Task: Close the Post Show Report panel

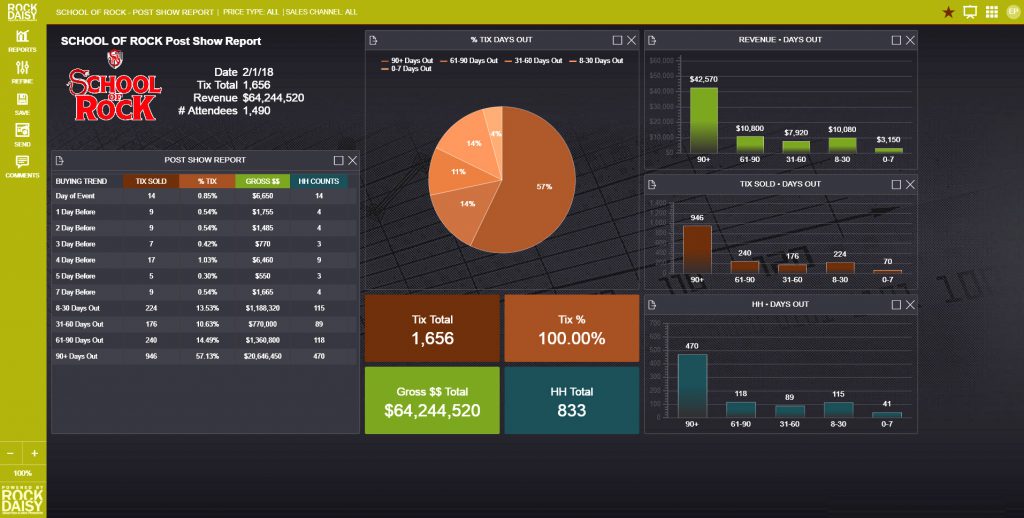Action: [x=353, y=160]
